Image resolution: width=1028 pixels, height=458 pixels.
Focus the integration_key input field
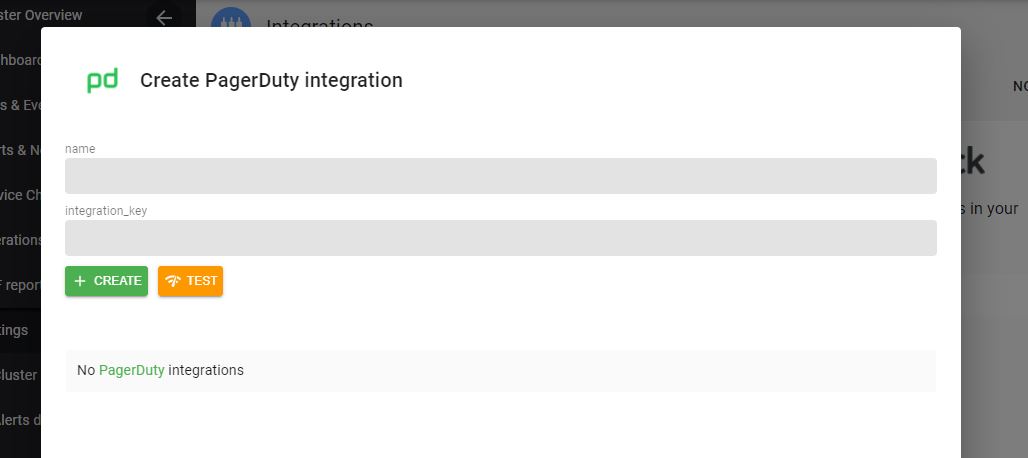pyautogui.click(x=500, y=238)
